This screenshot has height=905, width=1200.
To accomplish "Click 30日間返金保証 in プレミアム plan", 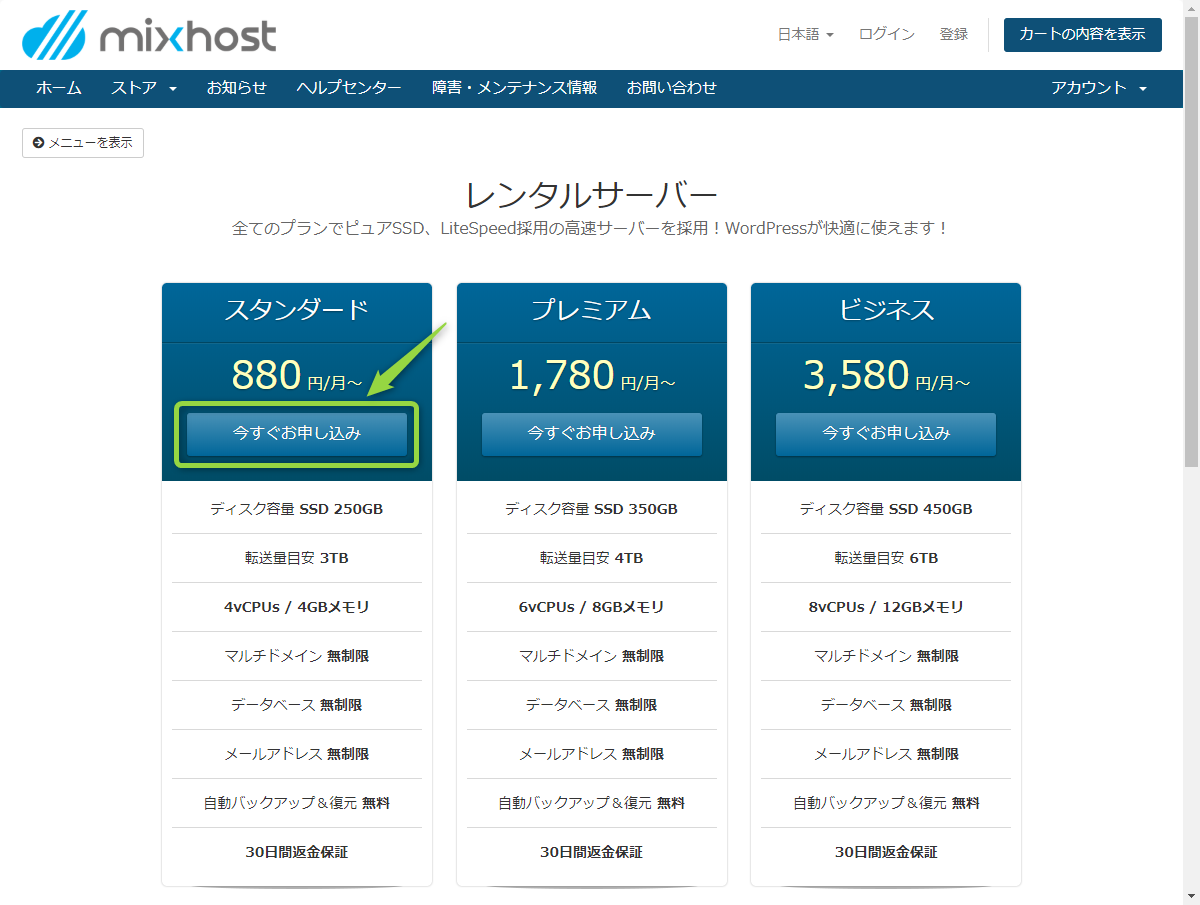I will tap(592, 852).
